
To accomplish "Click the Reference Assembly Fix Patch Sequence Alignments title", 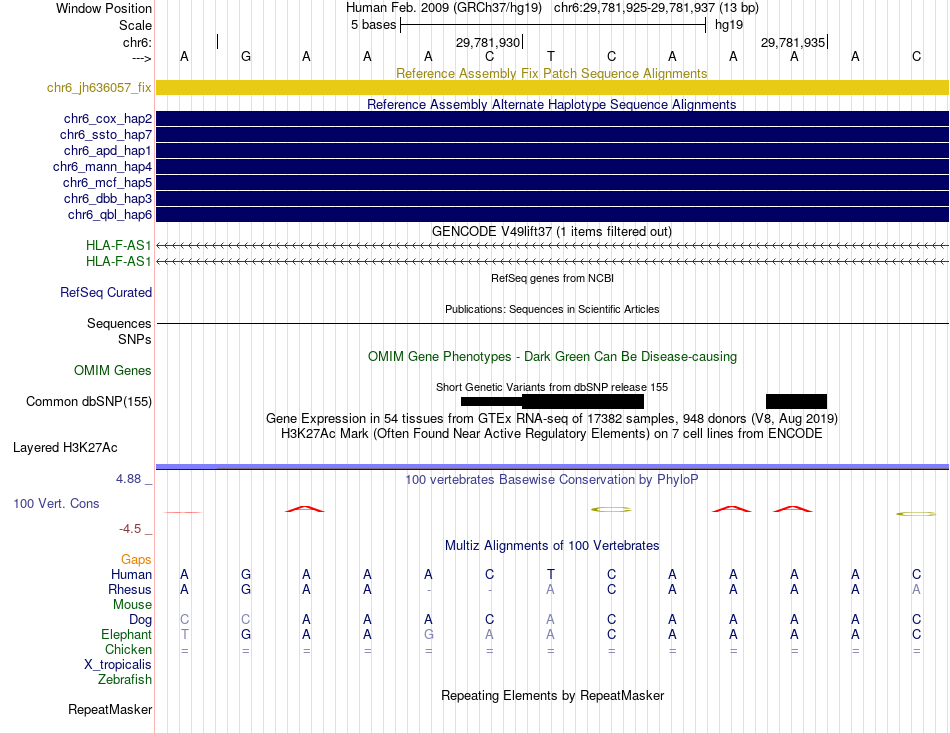I will coord(551,73).
